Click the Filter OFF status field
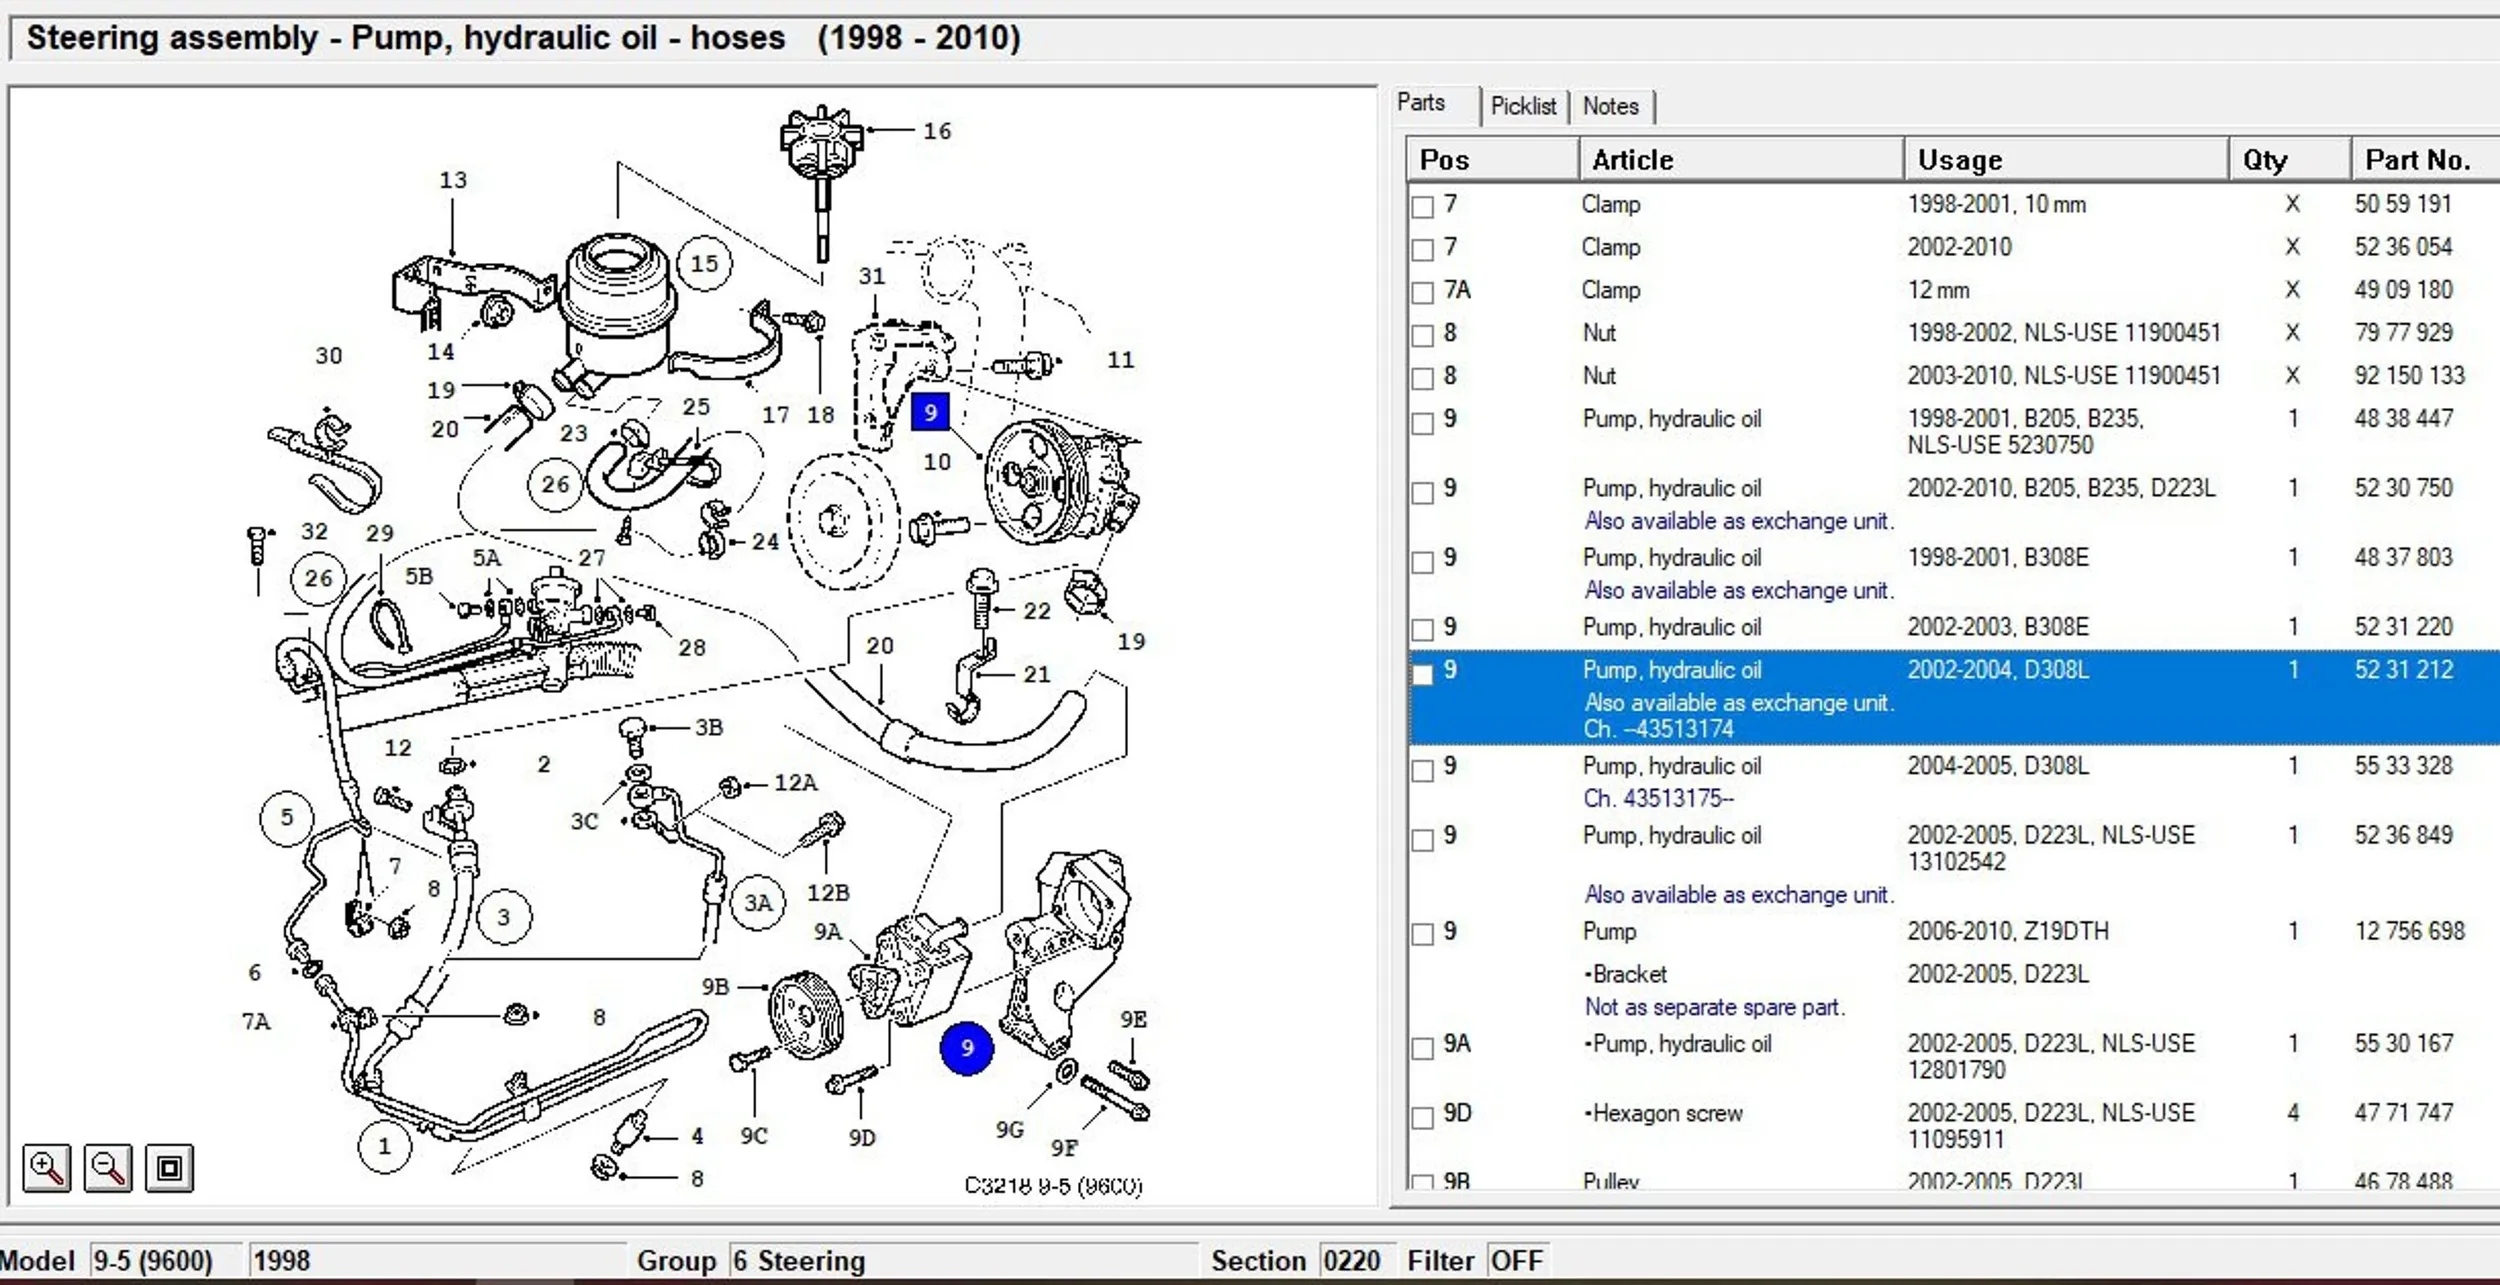The height and width of the screenshot is (1285, 2500). 1516,1261
